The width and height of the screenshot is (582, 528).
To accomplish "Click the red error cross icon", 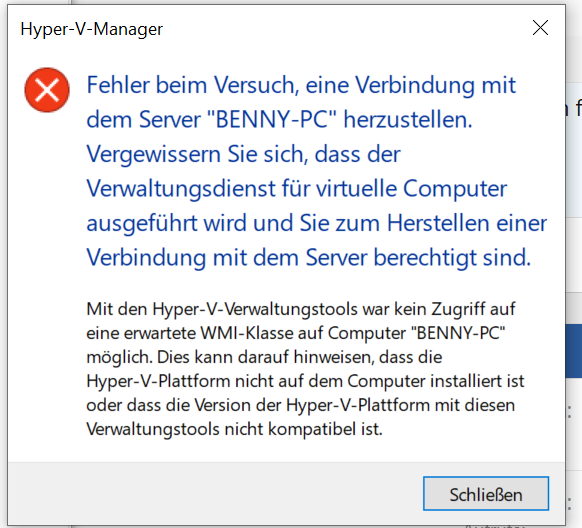I will (x=47, y=90).
